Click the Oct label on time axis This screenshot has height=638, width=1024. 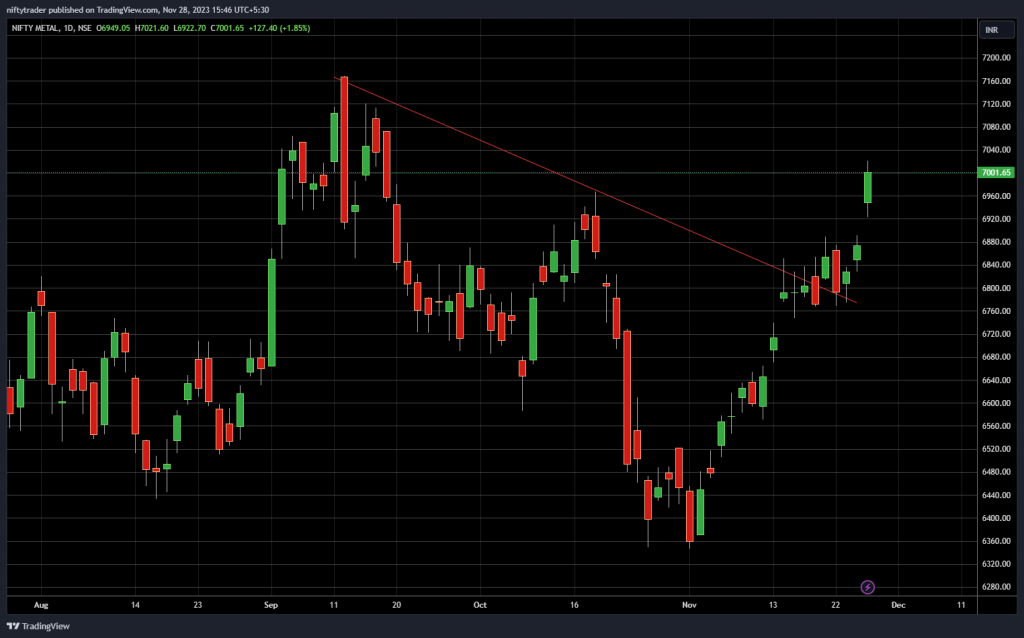480,605
